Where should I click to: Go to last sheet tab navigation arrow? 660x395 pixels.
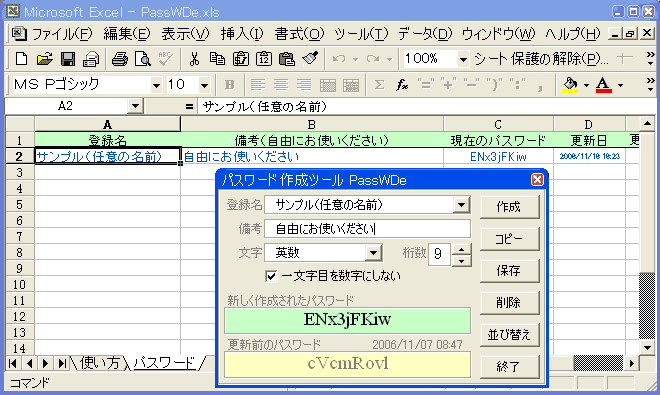coord(62,363)
